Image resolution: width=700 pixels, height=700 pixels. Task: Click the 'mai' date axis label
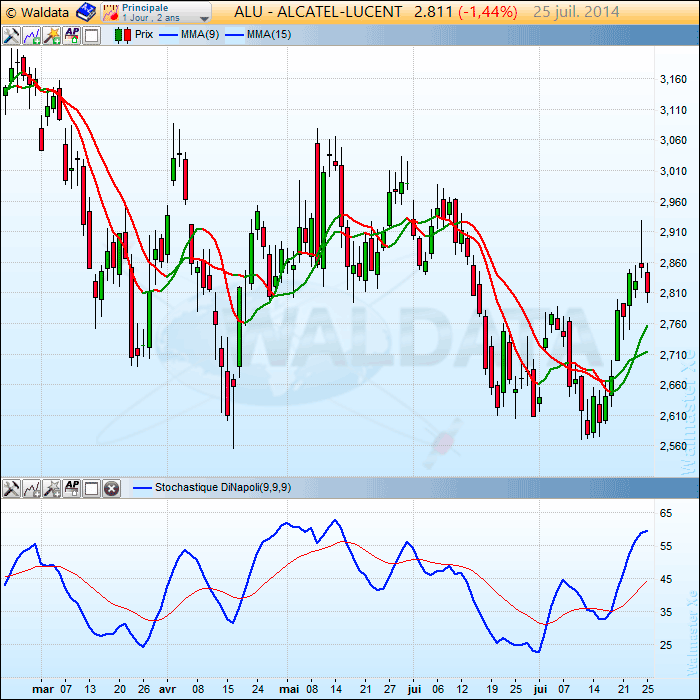289,689
